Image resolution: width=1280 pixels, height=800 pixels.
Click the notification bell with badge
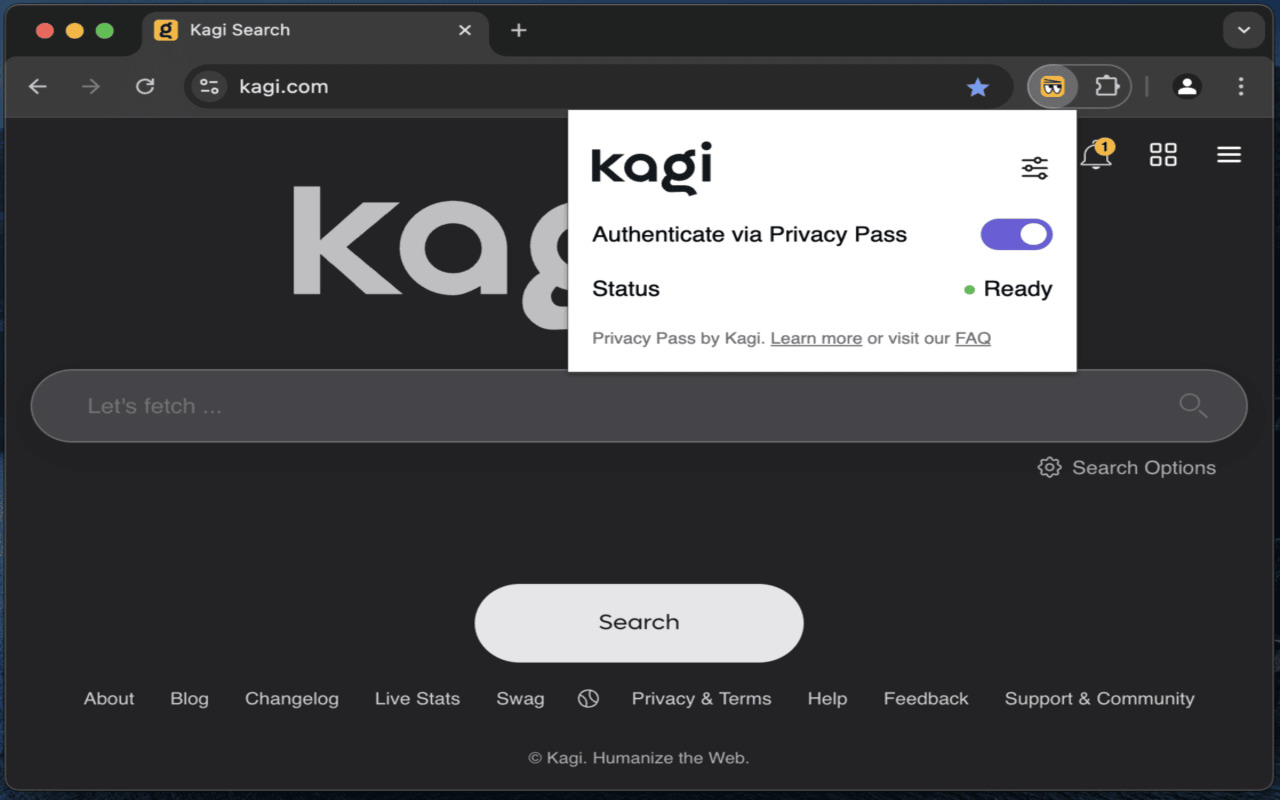pos(1096,155)
